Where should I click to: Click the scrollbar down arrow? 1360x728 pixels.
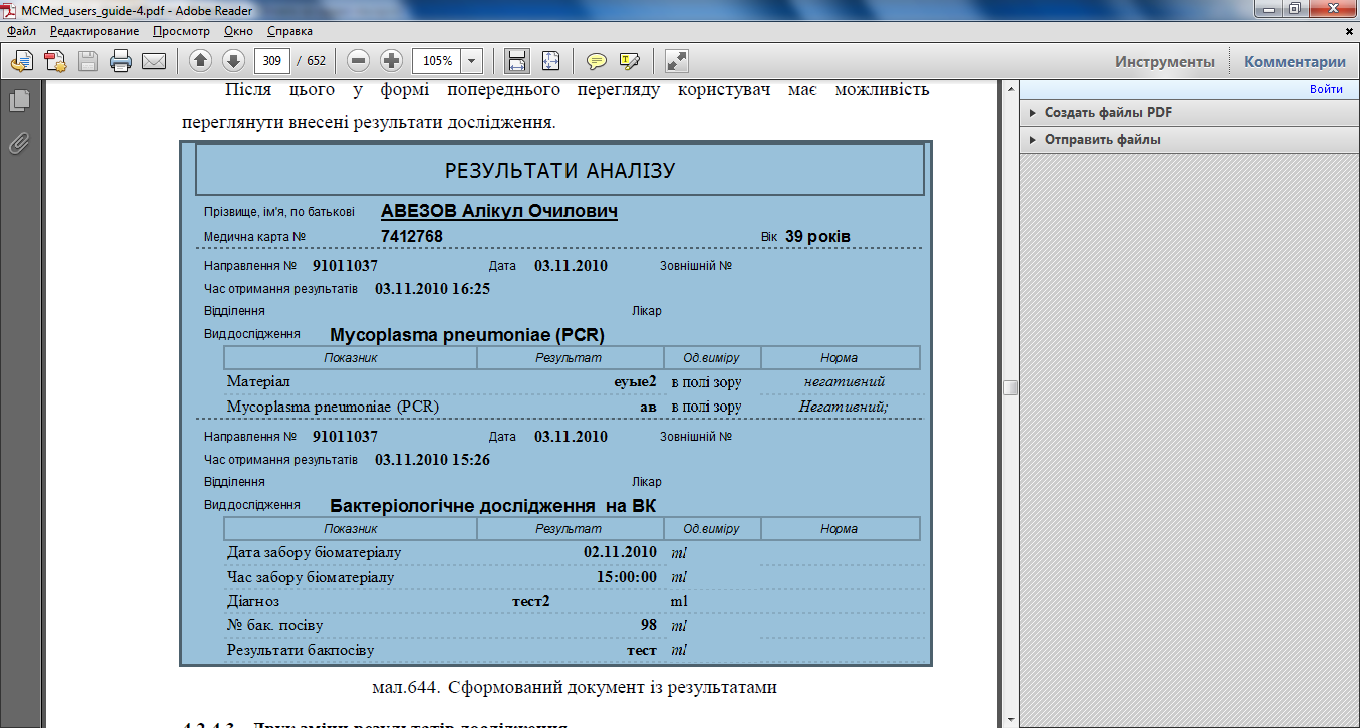[1010, 719]
